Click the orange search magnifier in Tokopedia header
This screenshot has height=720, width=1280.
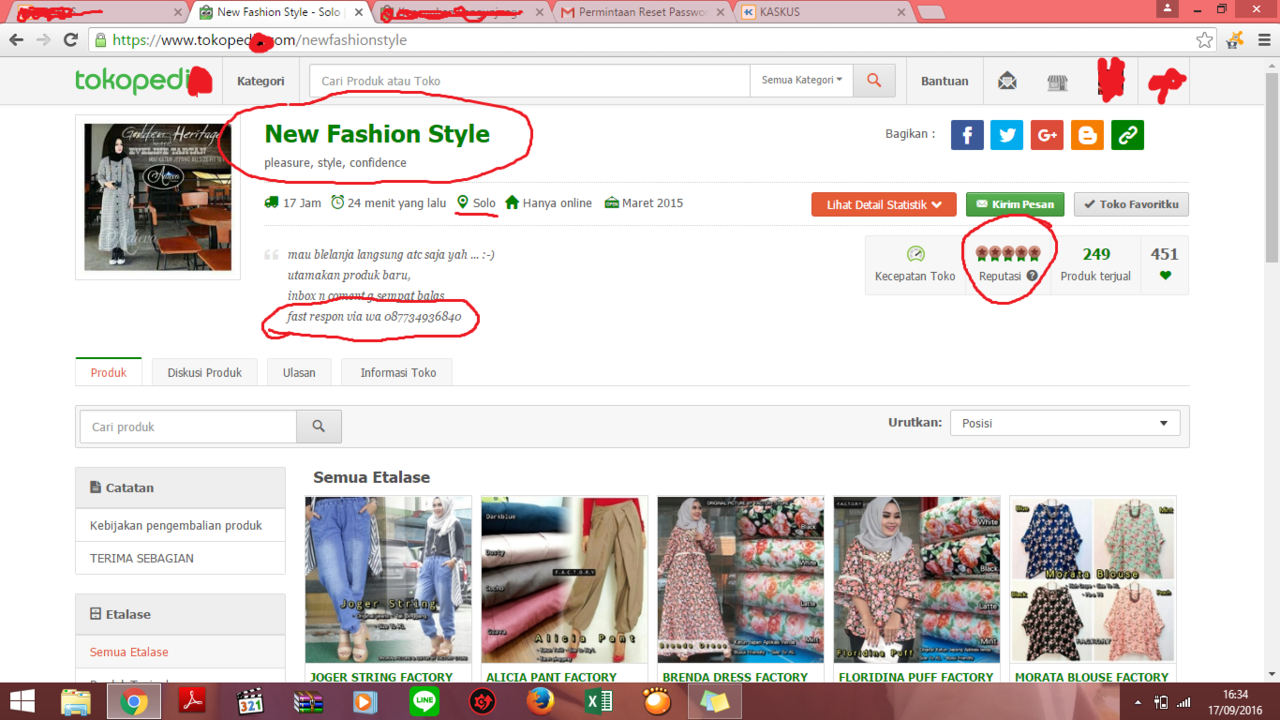874,81
